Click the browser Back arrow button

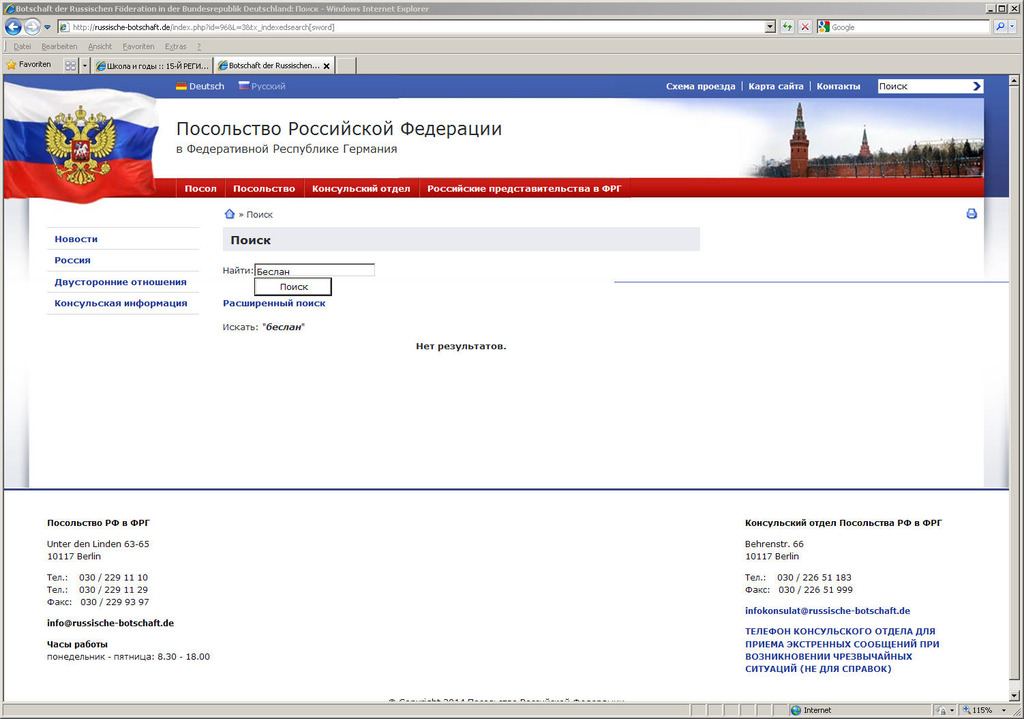click(x=13, y=27)
